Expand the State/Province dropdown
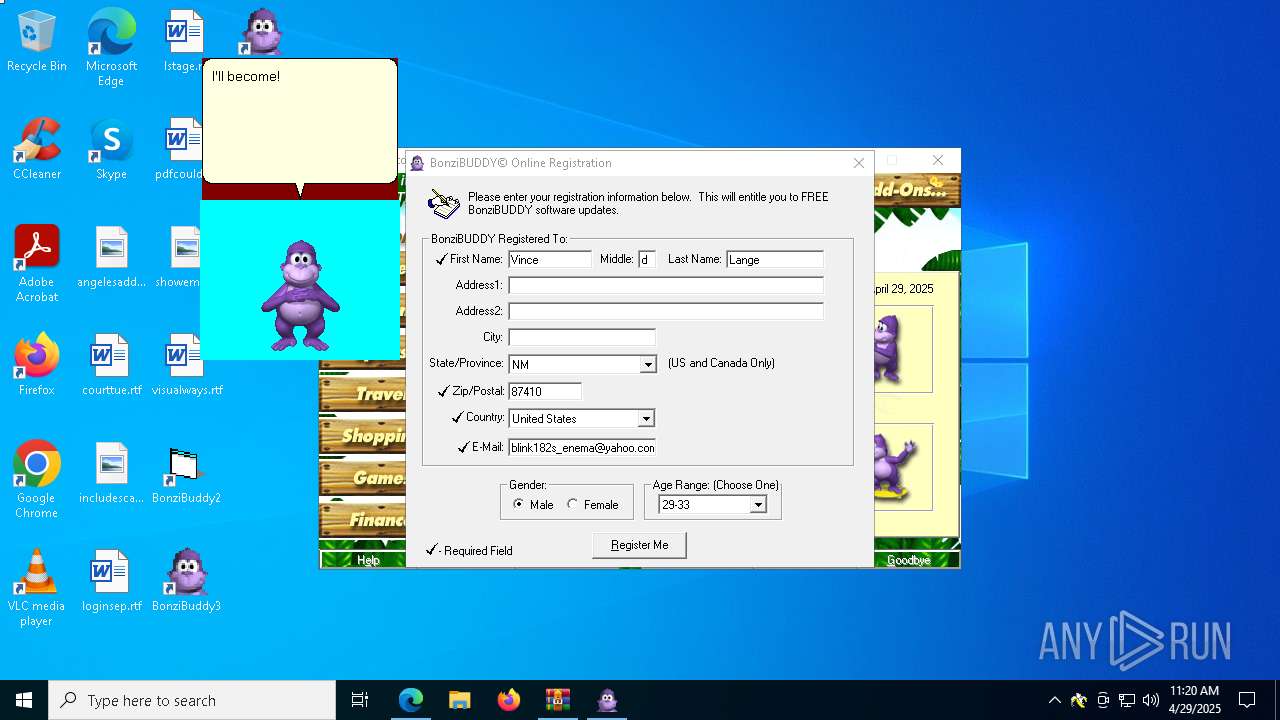Image resolution: width=1280 pixels, height=720 pixels. pyautogui.click(x=648, y=364)
